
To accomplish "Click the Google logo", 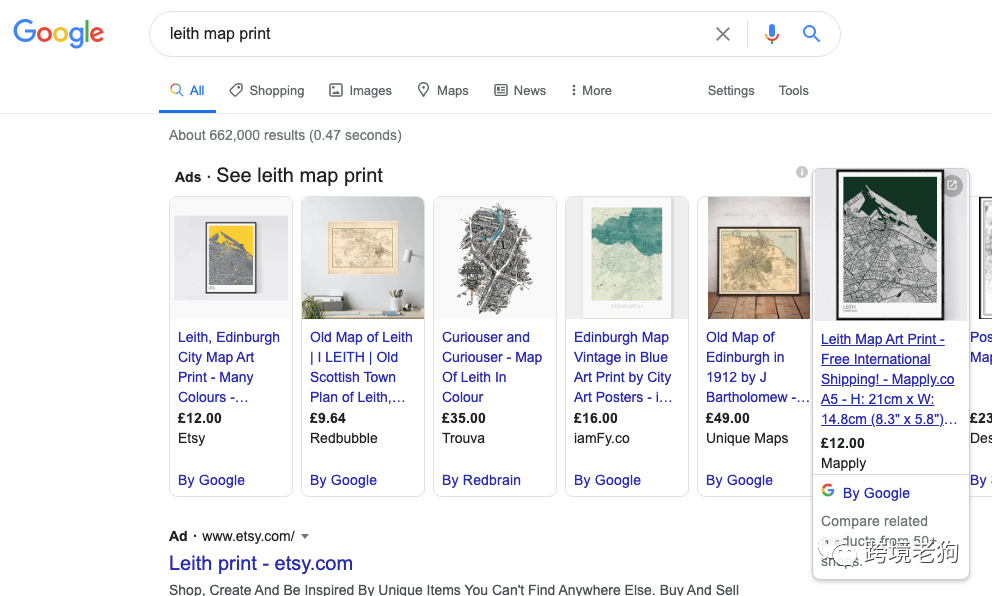I will point(58,33).
